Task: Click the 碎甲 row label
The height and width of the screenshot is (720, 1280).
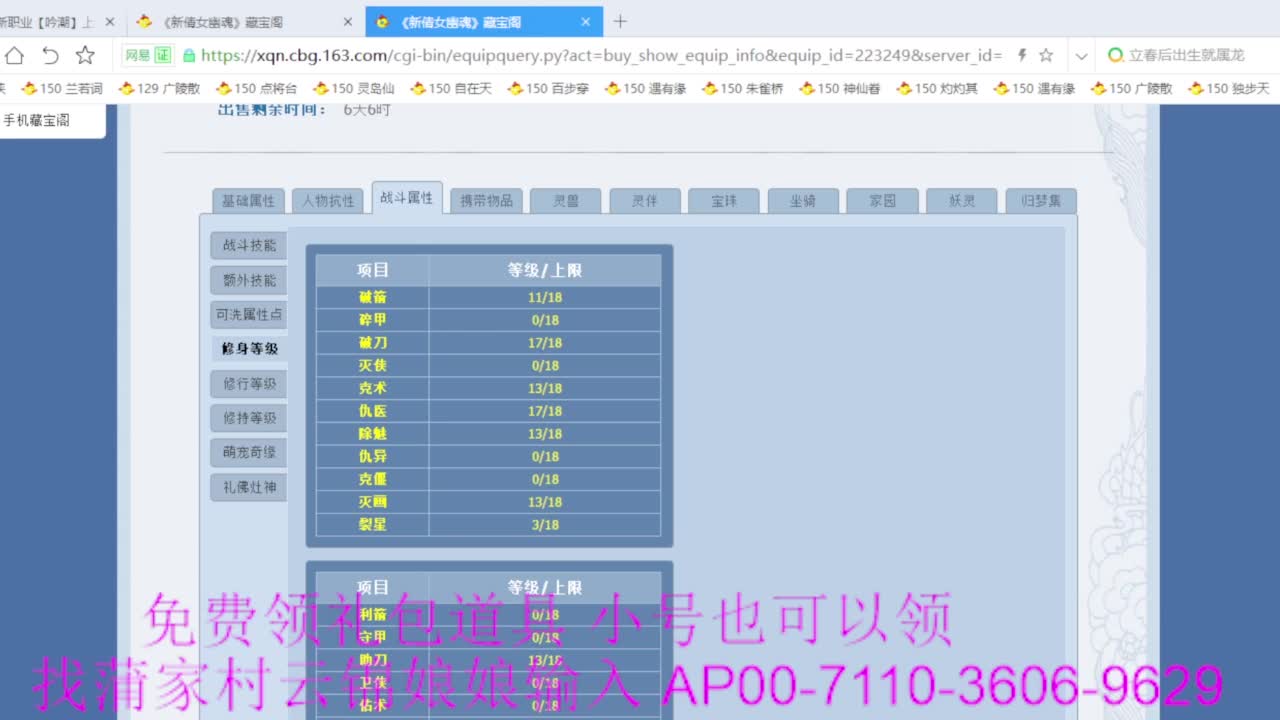Action: 373,320
